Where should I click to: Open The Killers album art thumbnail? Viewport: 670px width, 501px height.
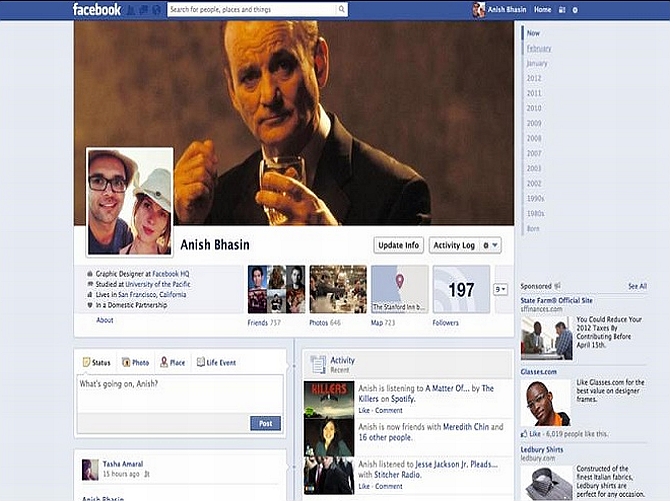[x=329, y=400]
